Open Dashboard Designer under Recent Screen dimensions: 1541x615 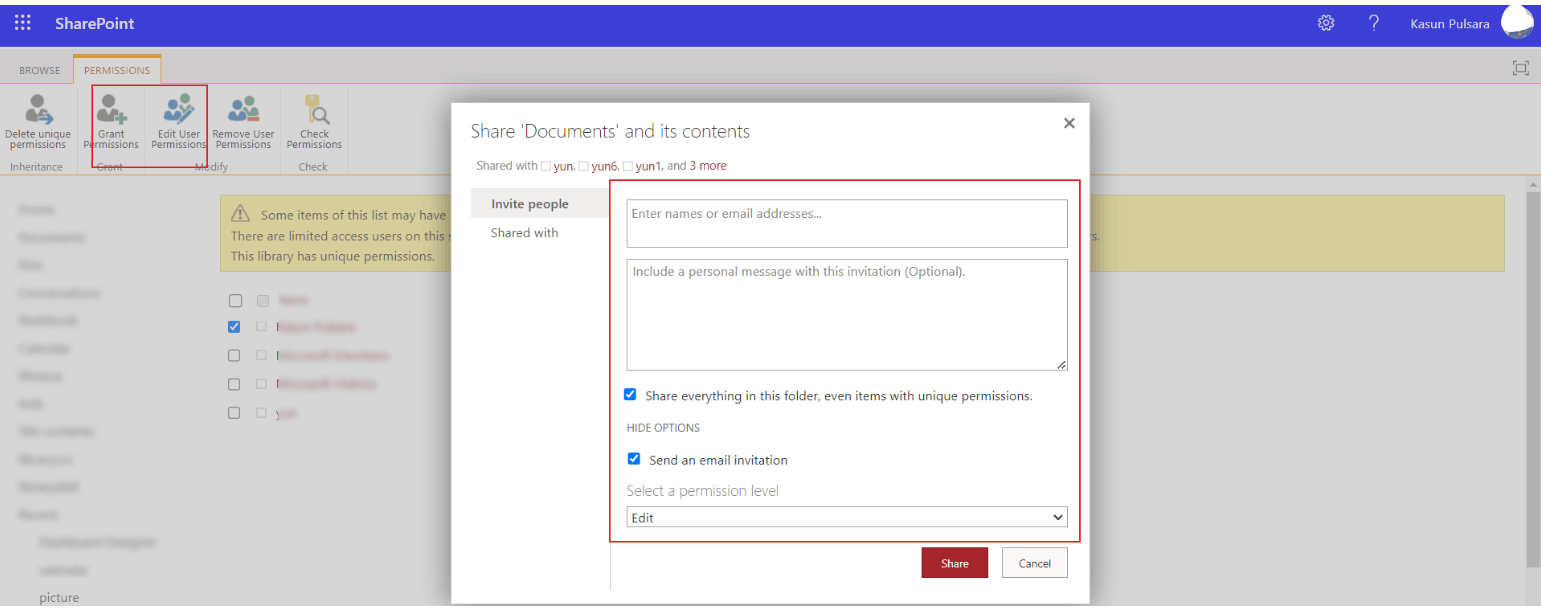coord(98,542)
